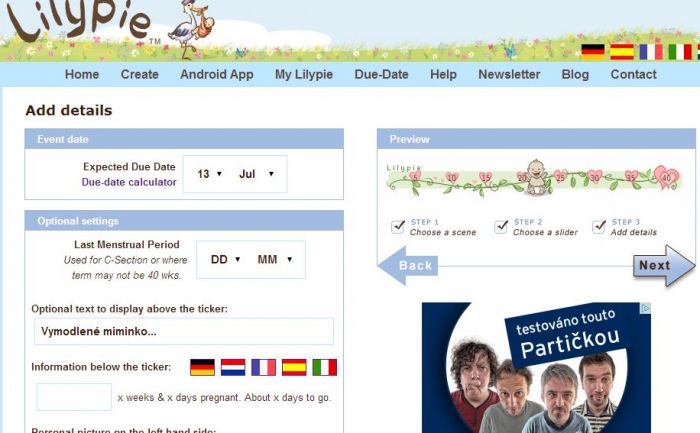Toggle the Step 1 Choose a scene checkbox
Image resolution: width=700 pixels, height=433 pixels.
(x=397, y=227)
